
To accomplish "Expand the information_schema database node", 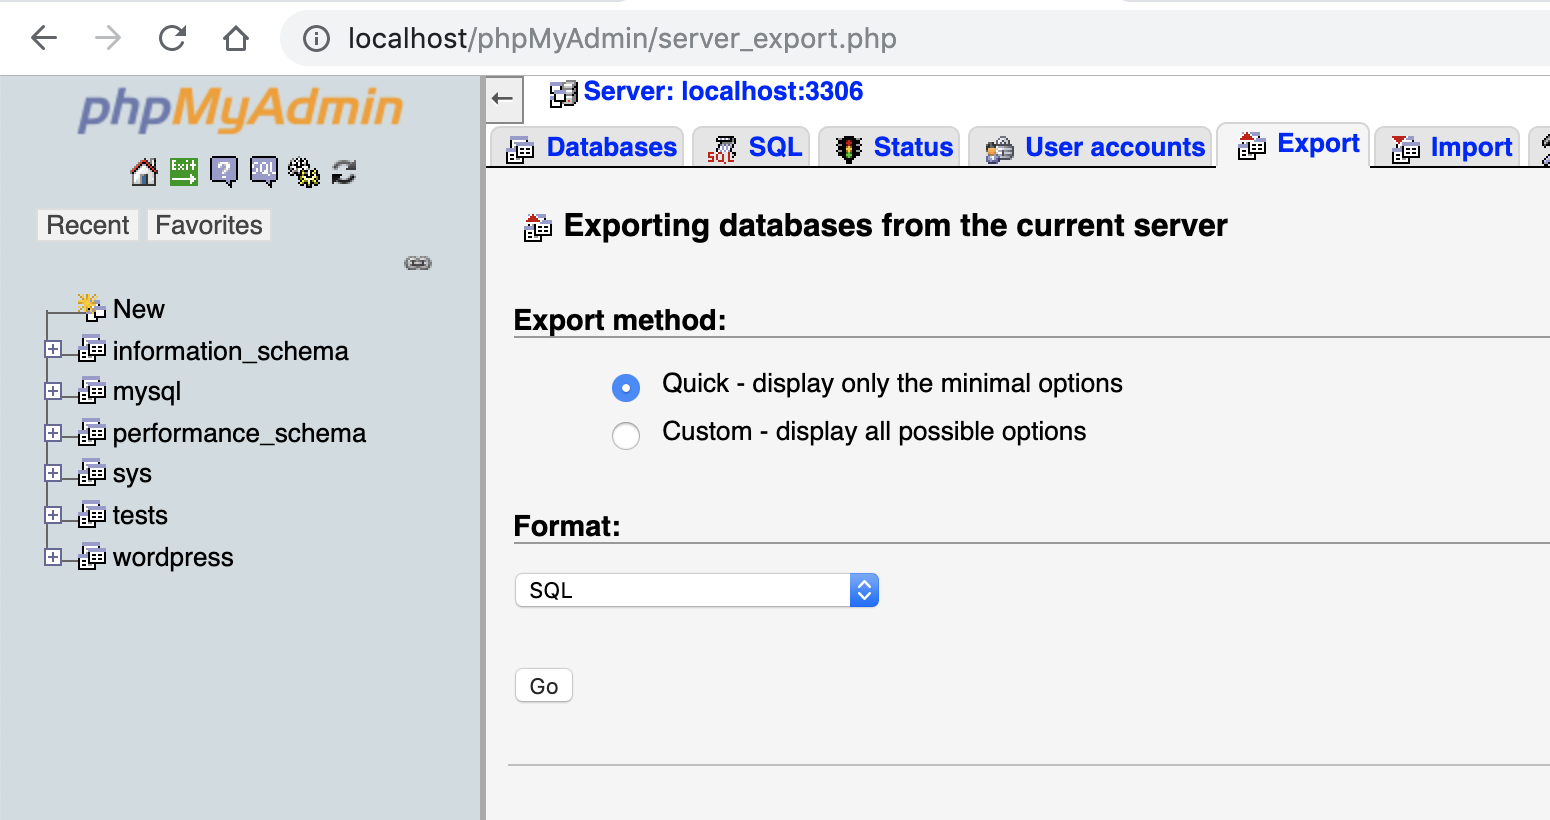I will coord(53,349).
